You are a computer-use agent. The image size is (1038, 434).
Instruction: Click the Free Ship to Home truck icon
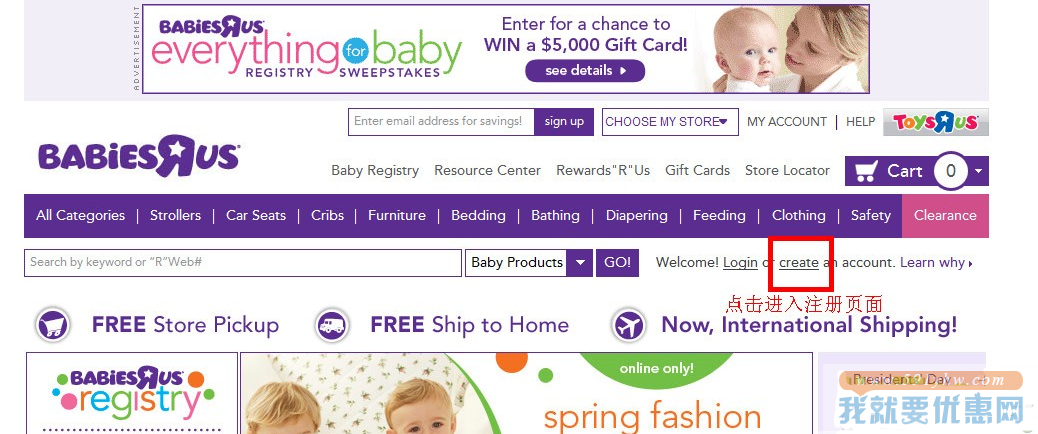(x=332, y=325)
